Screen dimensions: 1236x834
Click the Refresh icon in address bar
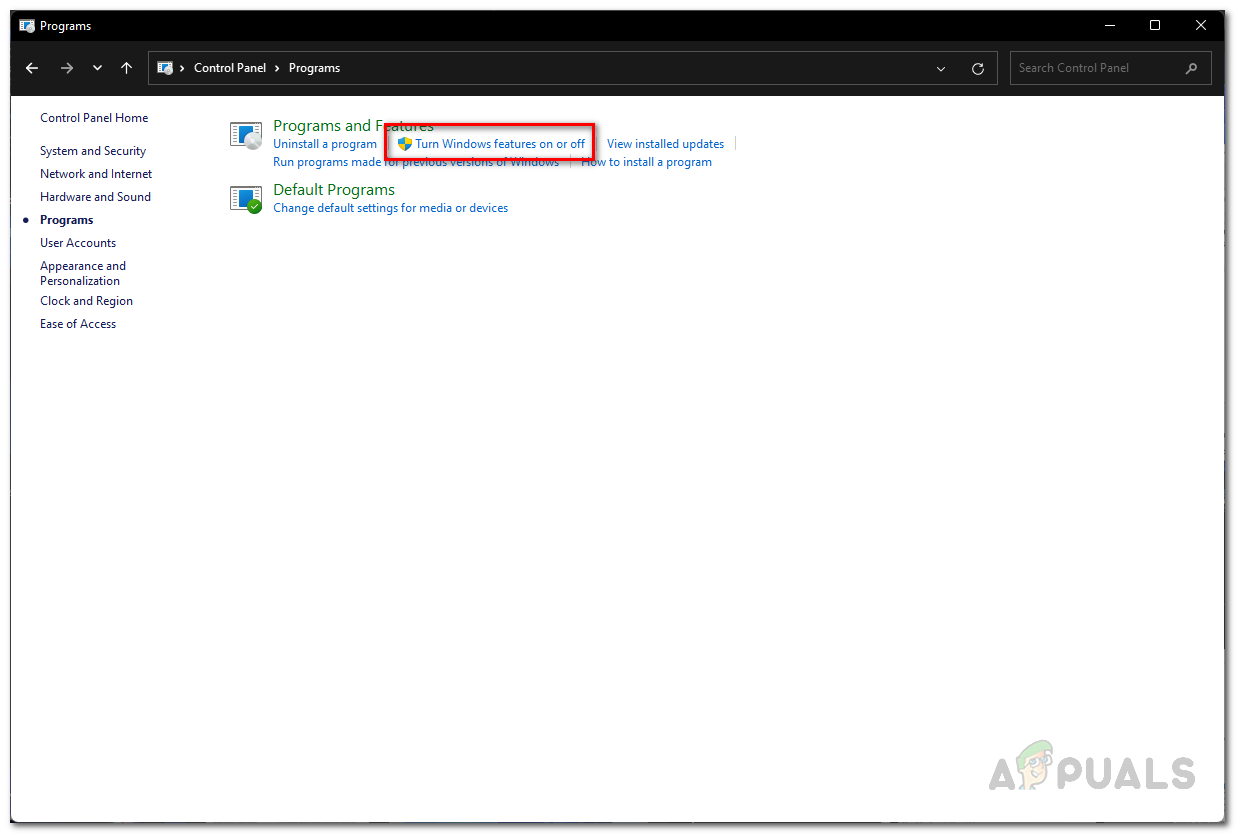(978, 67)
